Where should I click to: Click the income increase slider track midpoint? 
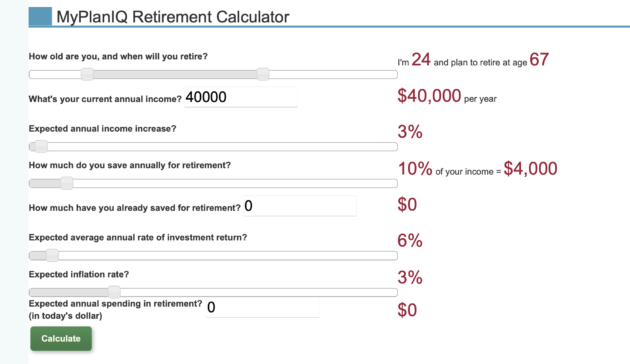tap(213, 147)
